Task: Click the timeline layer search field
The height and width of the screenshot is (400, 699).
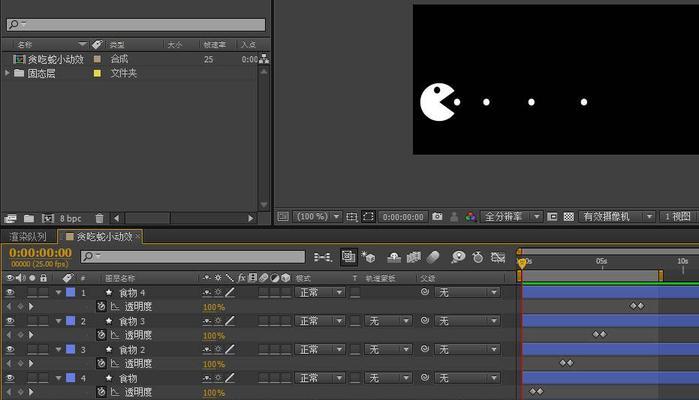Action: (x=193, y=256)
